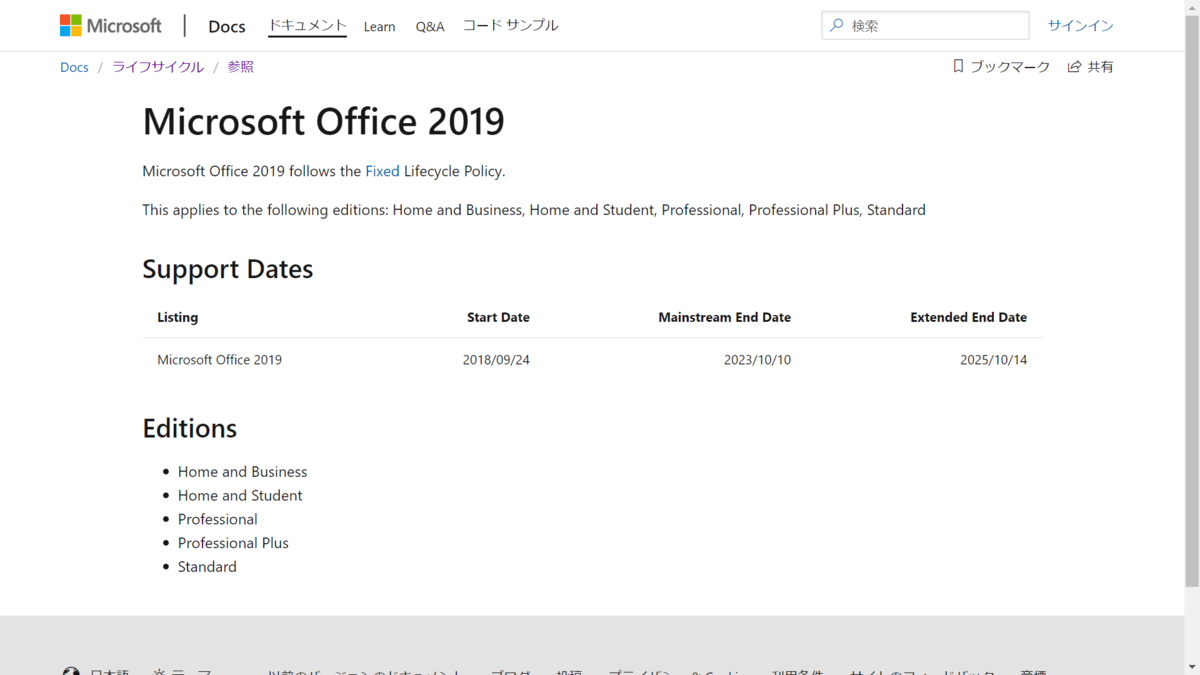
Task: Click the share icon
Action: tap(1075, 66)
